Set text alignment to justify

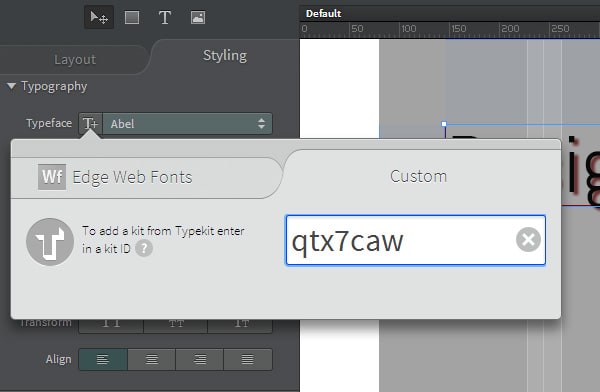(248, 359)
